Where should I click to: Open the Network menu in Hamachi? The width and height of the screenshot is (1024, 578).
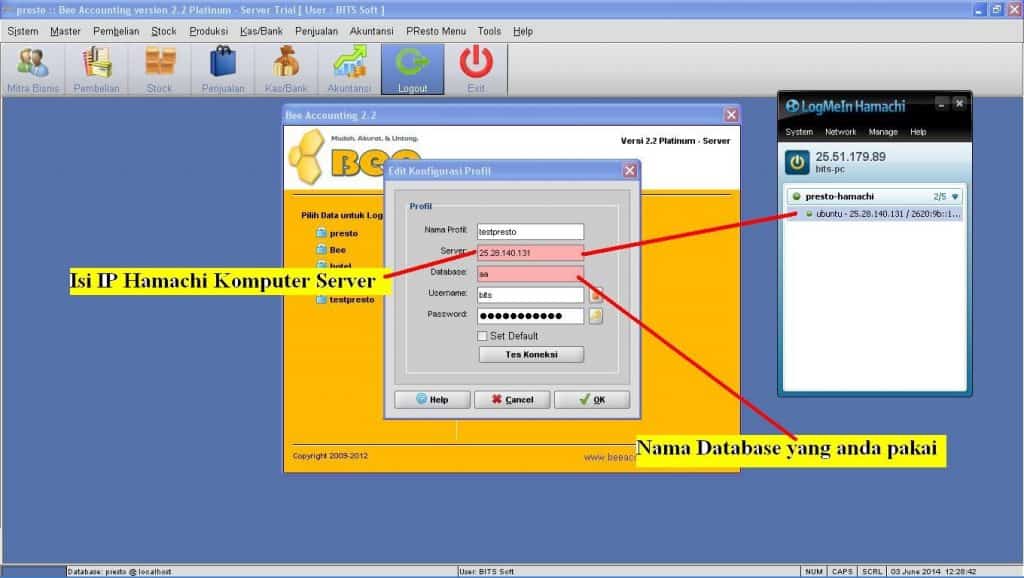(840, 132)
